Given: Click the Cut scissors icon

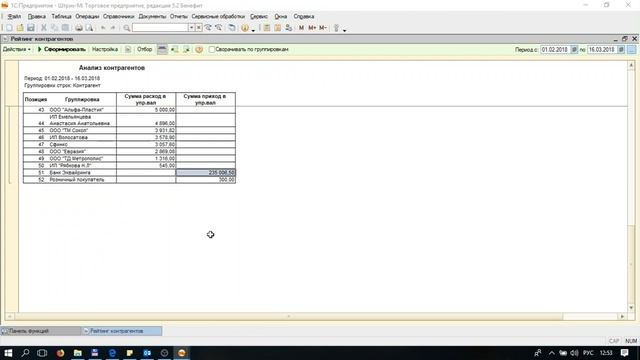Looking at the screenshot, I should tap(44, 28).
